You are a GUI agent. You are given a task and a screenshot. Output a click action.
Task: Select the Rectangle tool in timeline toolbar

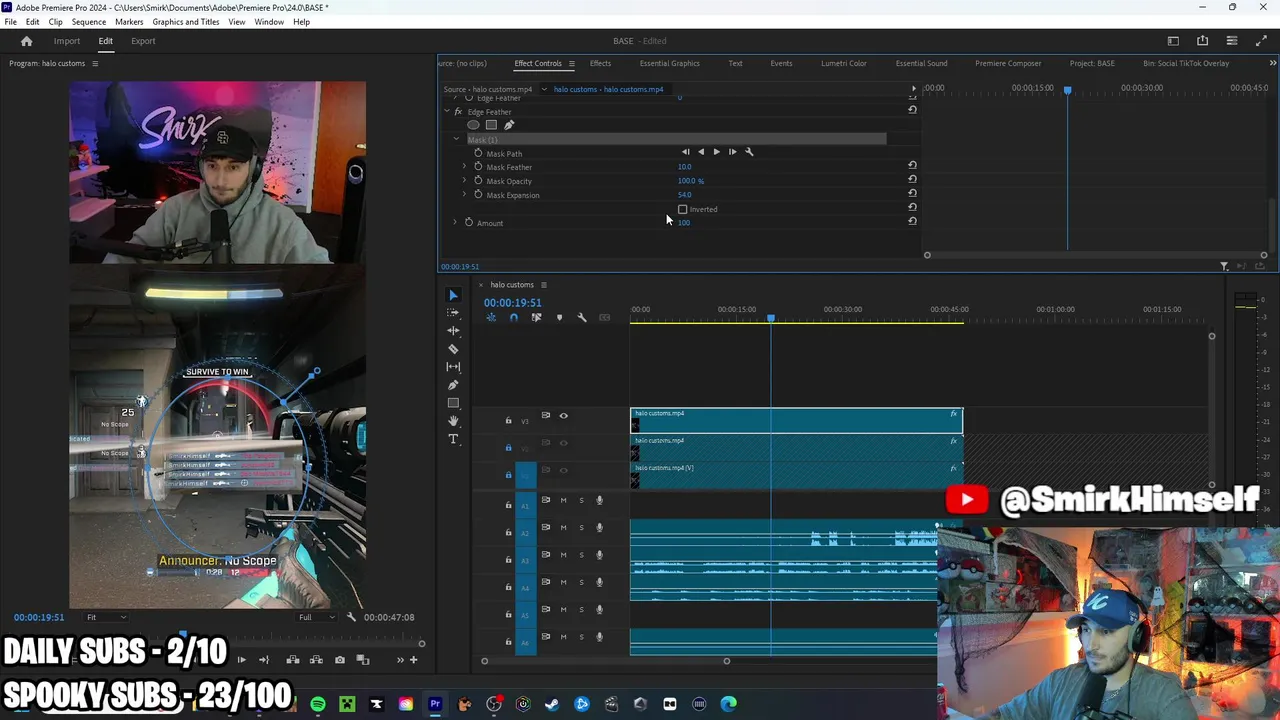click(x=453, y=403)
